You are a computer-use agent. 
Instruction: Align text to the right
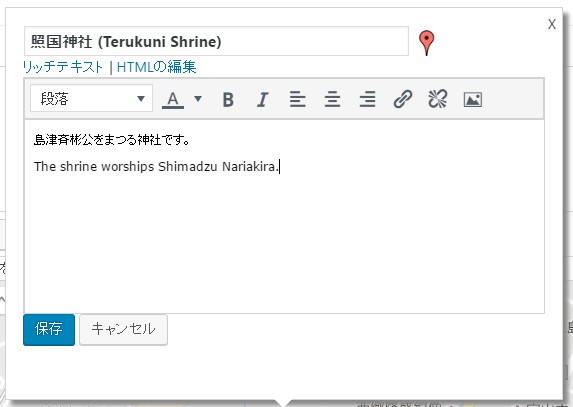point(367,99)
